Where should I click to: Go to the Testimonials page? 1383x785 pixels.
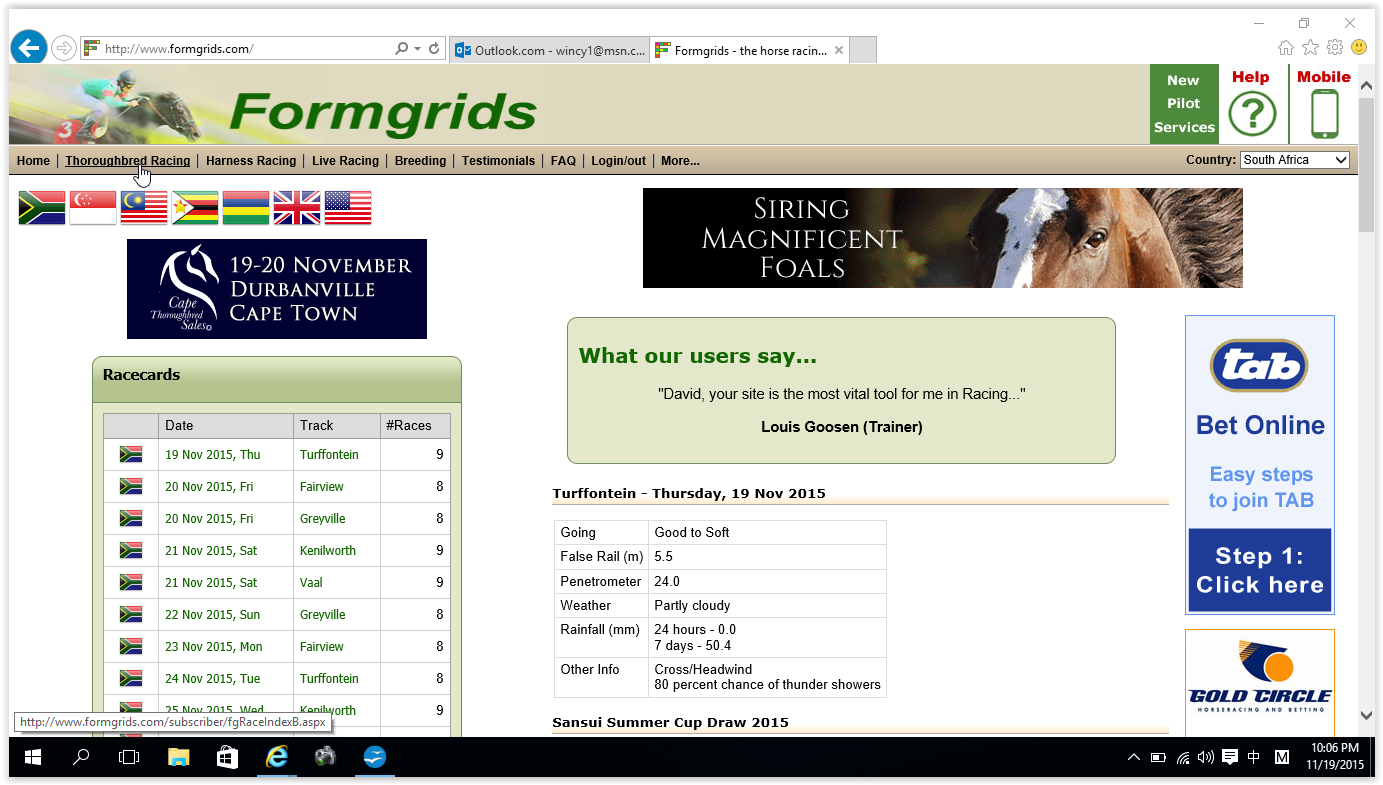pyautogui.click(x=498, y=161)
